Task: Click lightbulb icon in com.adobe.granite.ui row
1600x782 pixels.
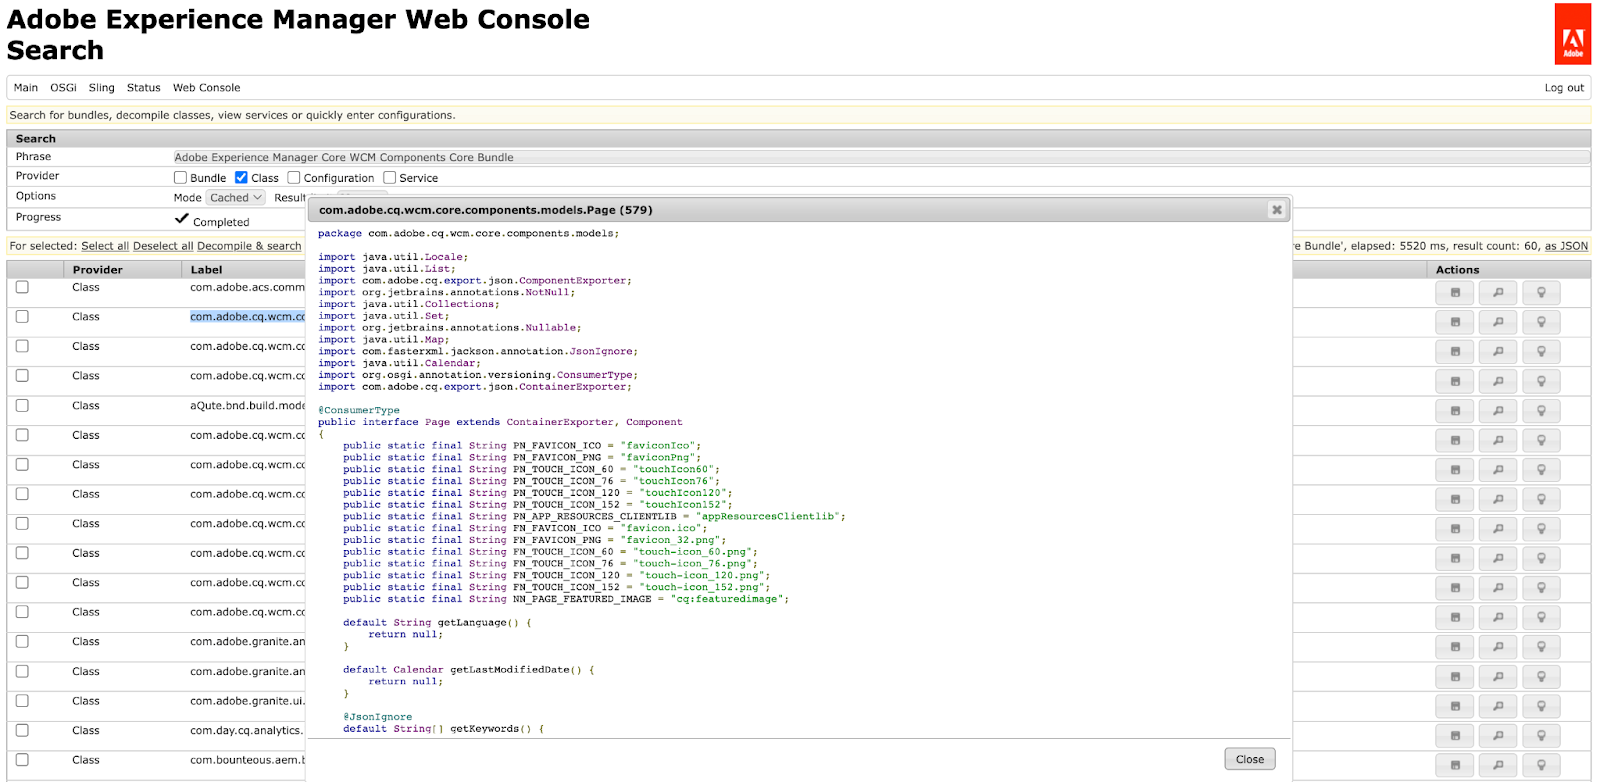Action: pos(1541,706)
